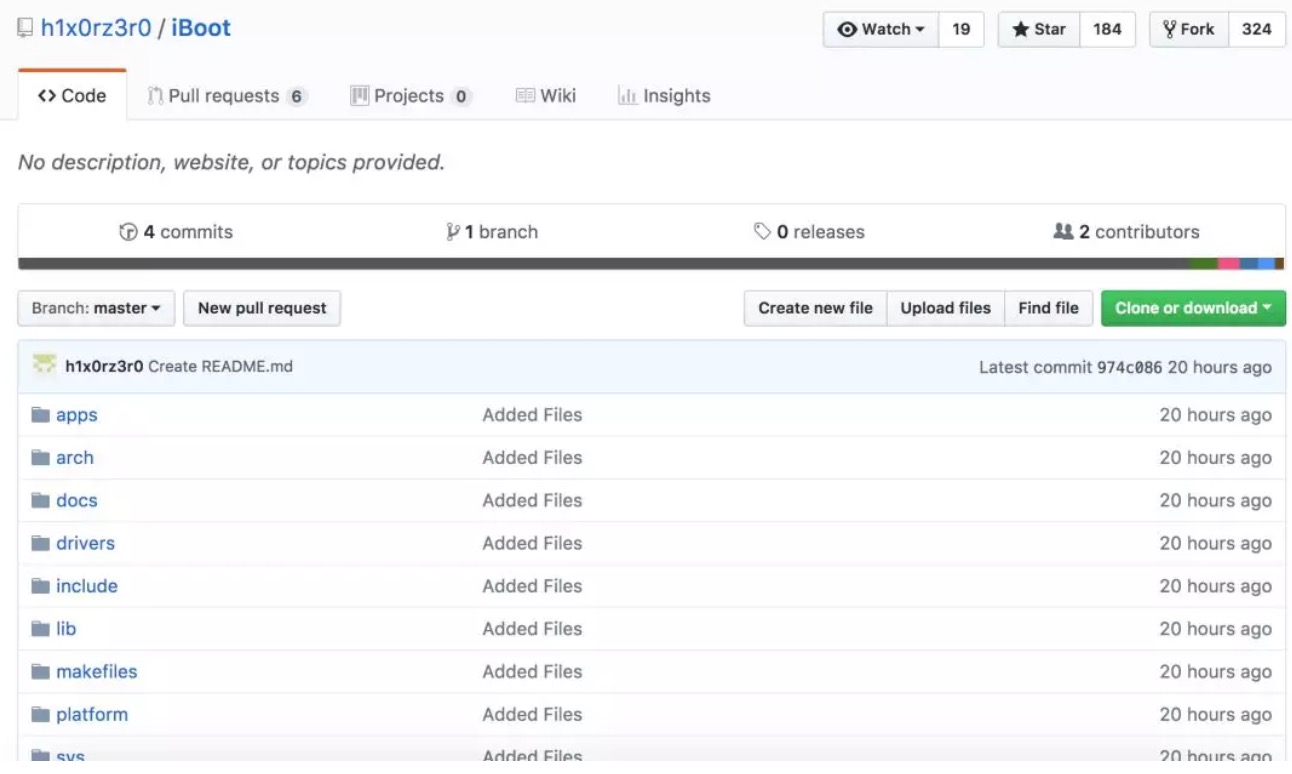Click the people icon beside 2 contributors

(x=1063, y=232)
